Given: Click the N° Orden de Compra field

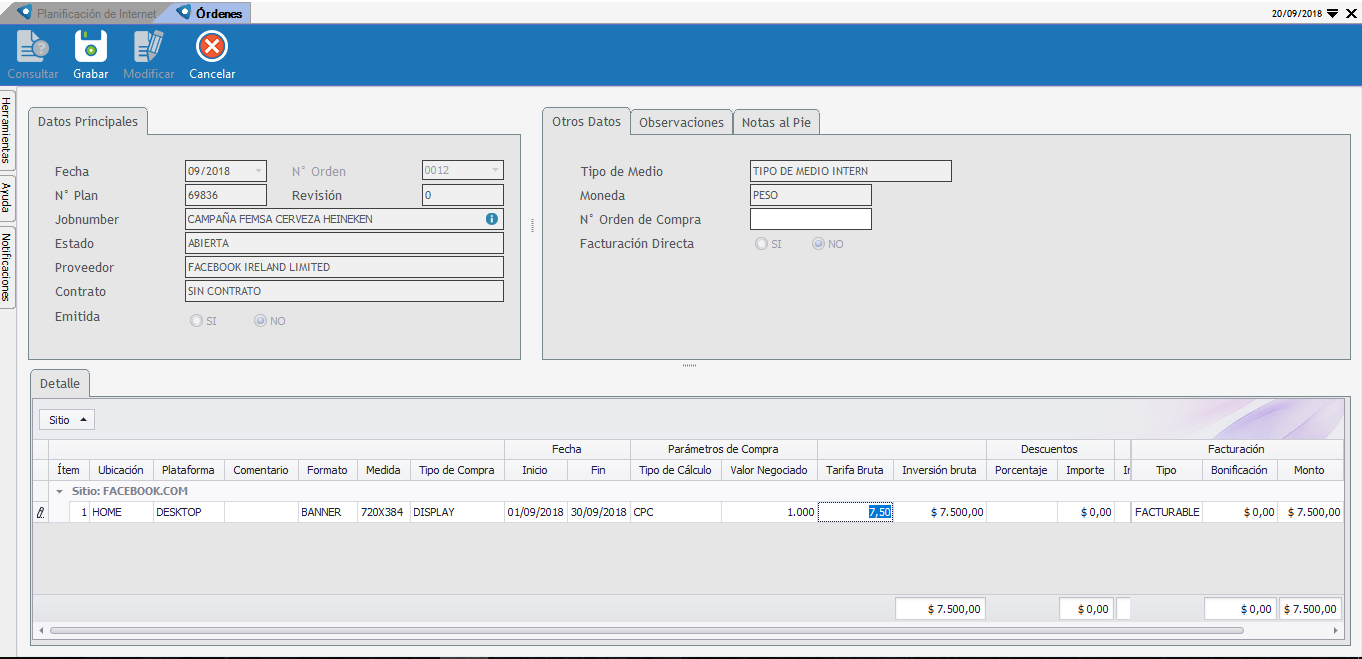Looking at the screenshot, I should click(810, 219).
